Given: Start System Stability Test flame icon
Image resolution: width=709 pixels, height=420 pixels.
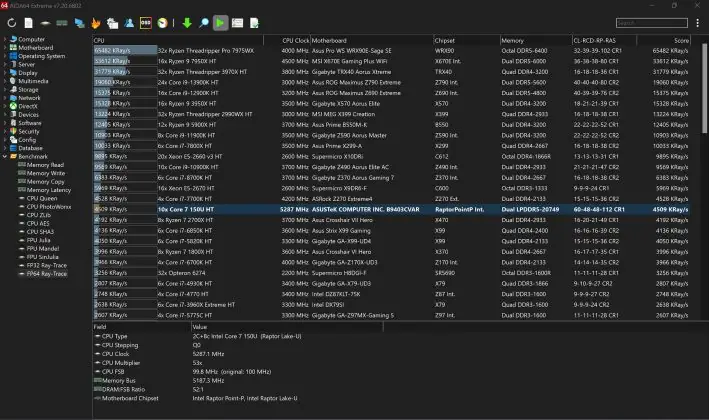Looking at the screenshot, I should pyautogui.click(x=96, y=23).
